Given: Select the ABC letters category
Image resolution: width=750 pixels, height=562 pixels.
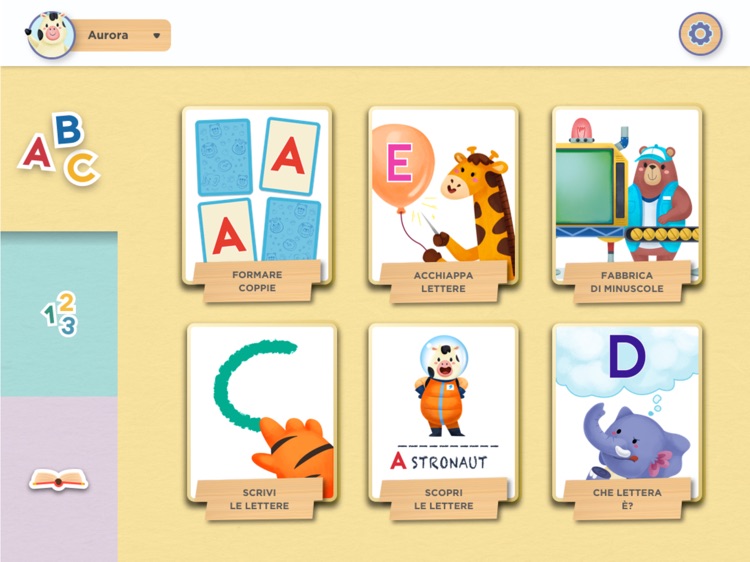Looking at the screenshot, I should (x=59, y=149).
